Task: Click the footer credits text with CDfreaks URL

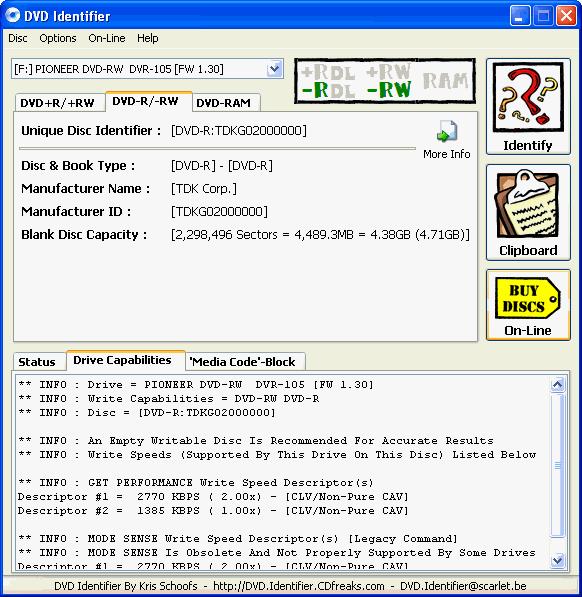Action: [290, 586]
